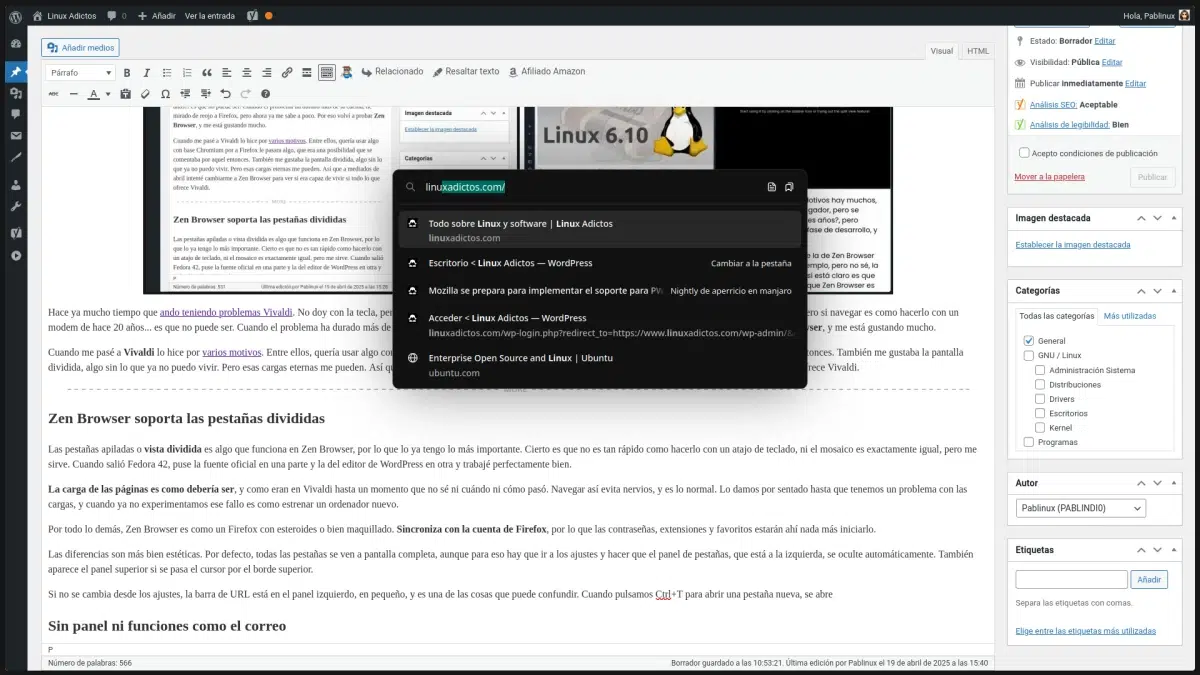The image size is (1200, 675).
Task: Open the Dashboard from the sidebar
Action: click(x=15, y=44)
